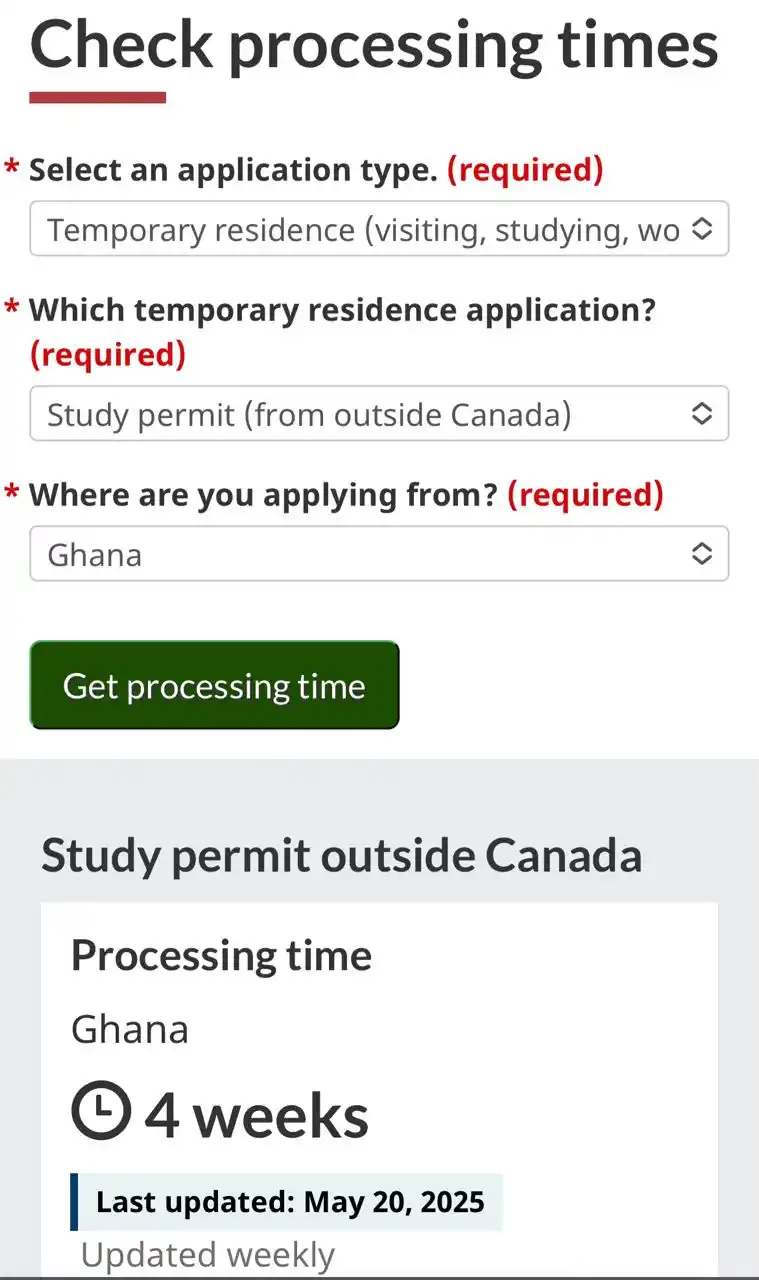Open the Ghana country dropdown
This screenshot has height=1280, width=759.
tap(379, 553)
